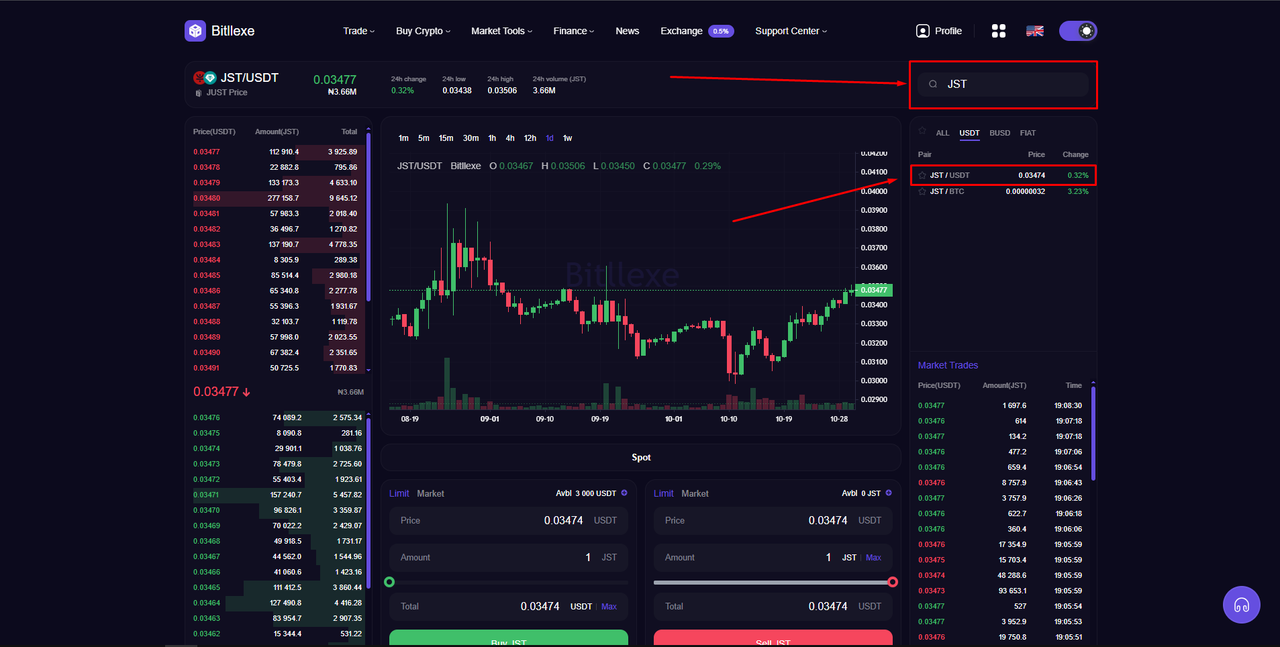Click the sell order book scrollbar
This screenshot has width=1280, height=647.
[x=369, y=215]
